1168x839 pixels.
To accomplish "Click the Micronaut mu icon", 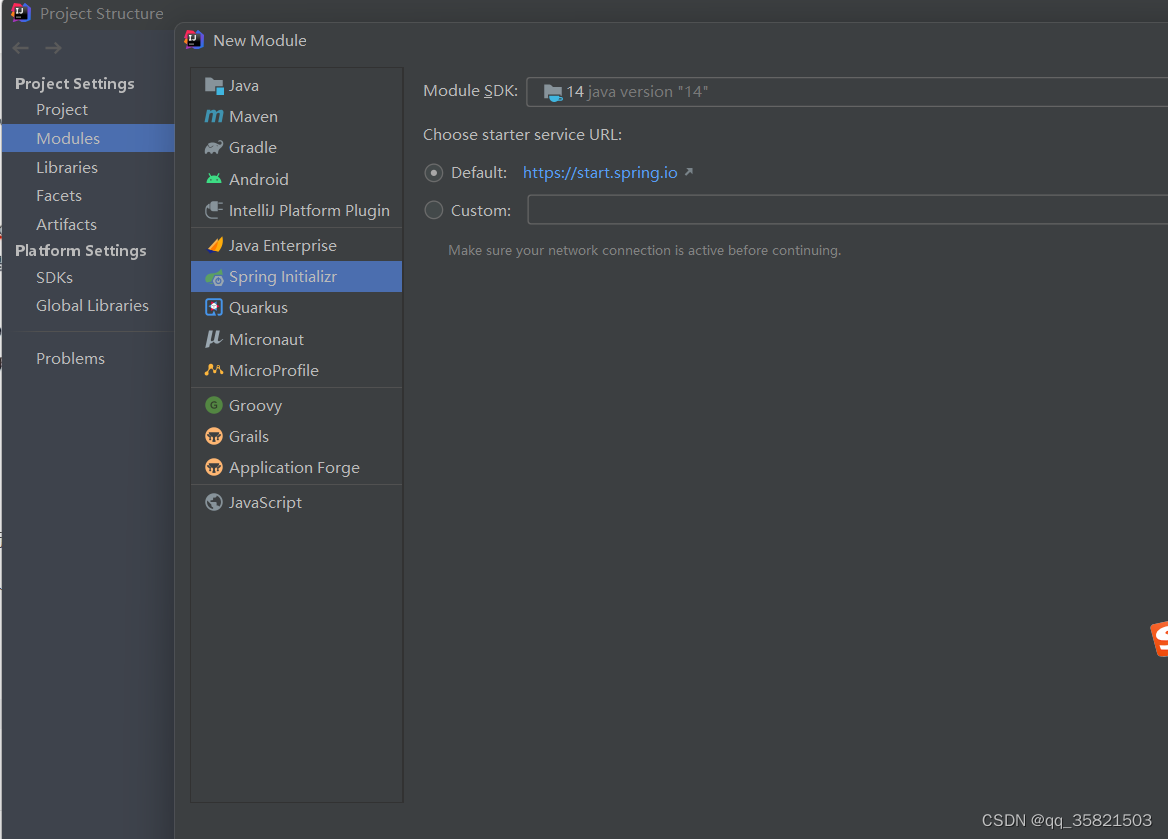I will point(214,339).
